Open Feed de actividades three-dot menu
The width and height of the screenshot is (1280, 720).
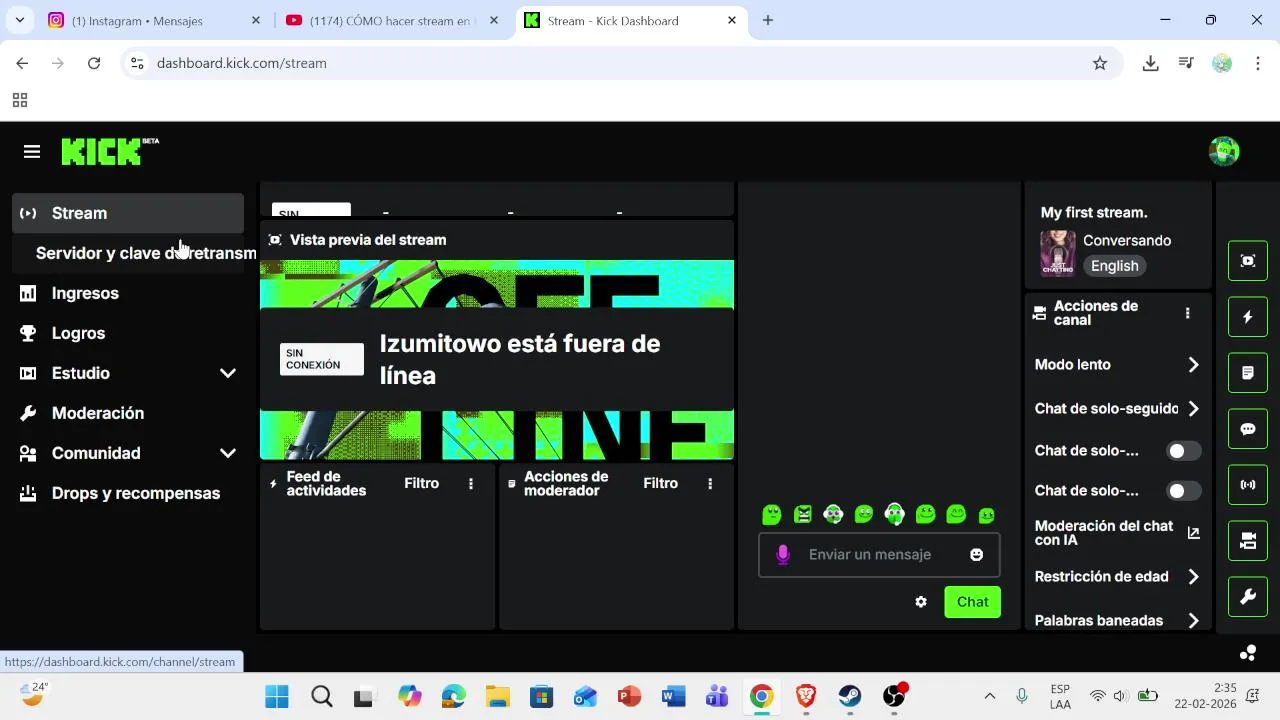click(x=471, y=484)
